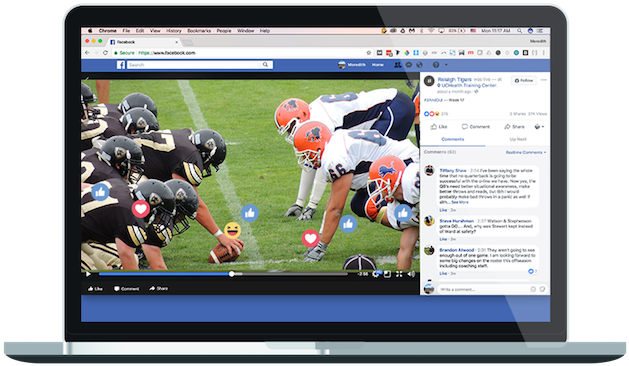Open video quality settings gear
Viewport: 629px width, 366px height.
(x=376, y=274)
